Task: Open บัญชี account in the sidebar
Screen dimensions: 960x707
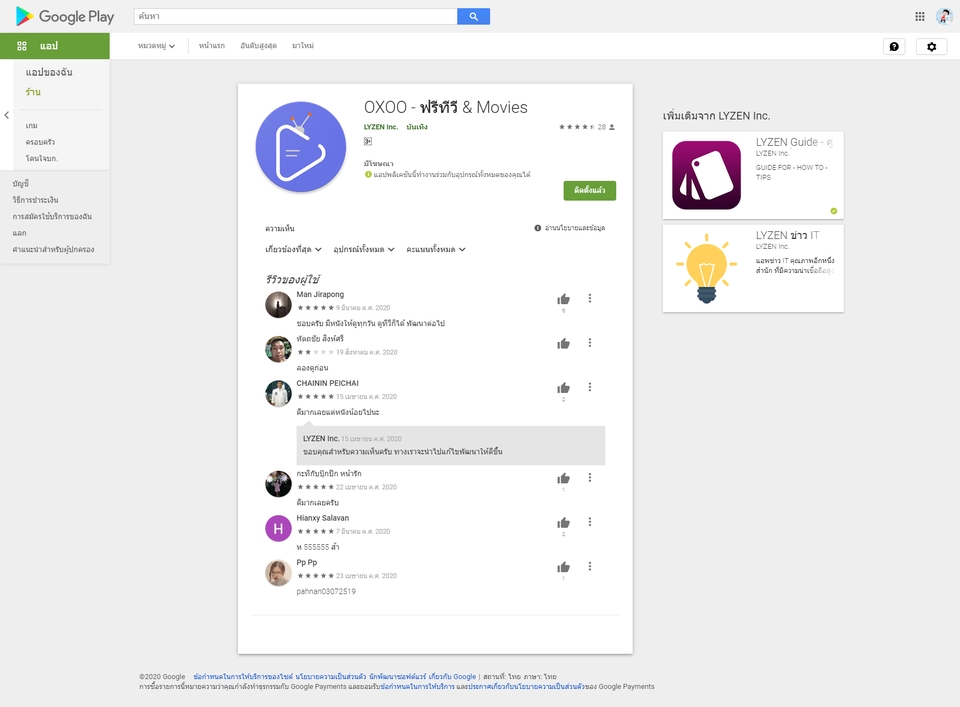Action: click(x=21, y=184)
